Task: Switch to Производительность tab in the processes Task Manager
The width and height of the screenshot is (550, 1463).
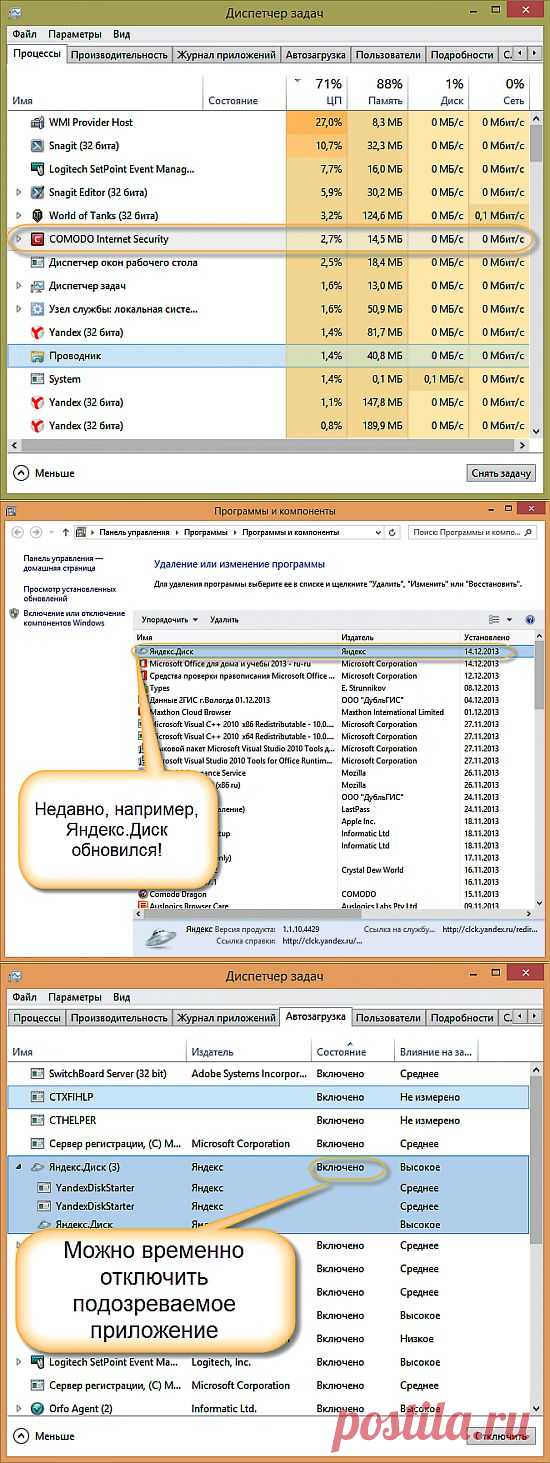Action: [119, 55]
